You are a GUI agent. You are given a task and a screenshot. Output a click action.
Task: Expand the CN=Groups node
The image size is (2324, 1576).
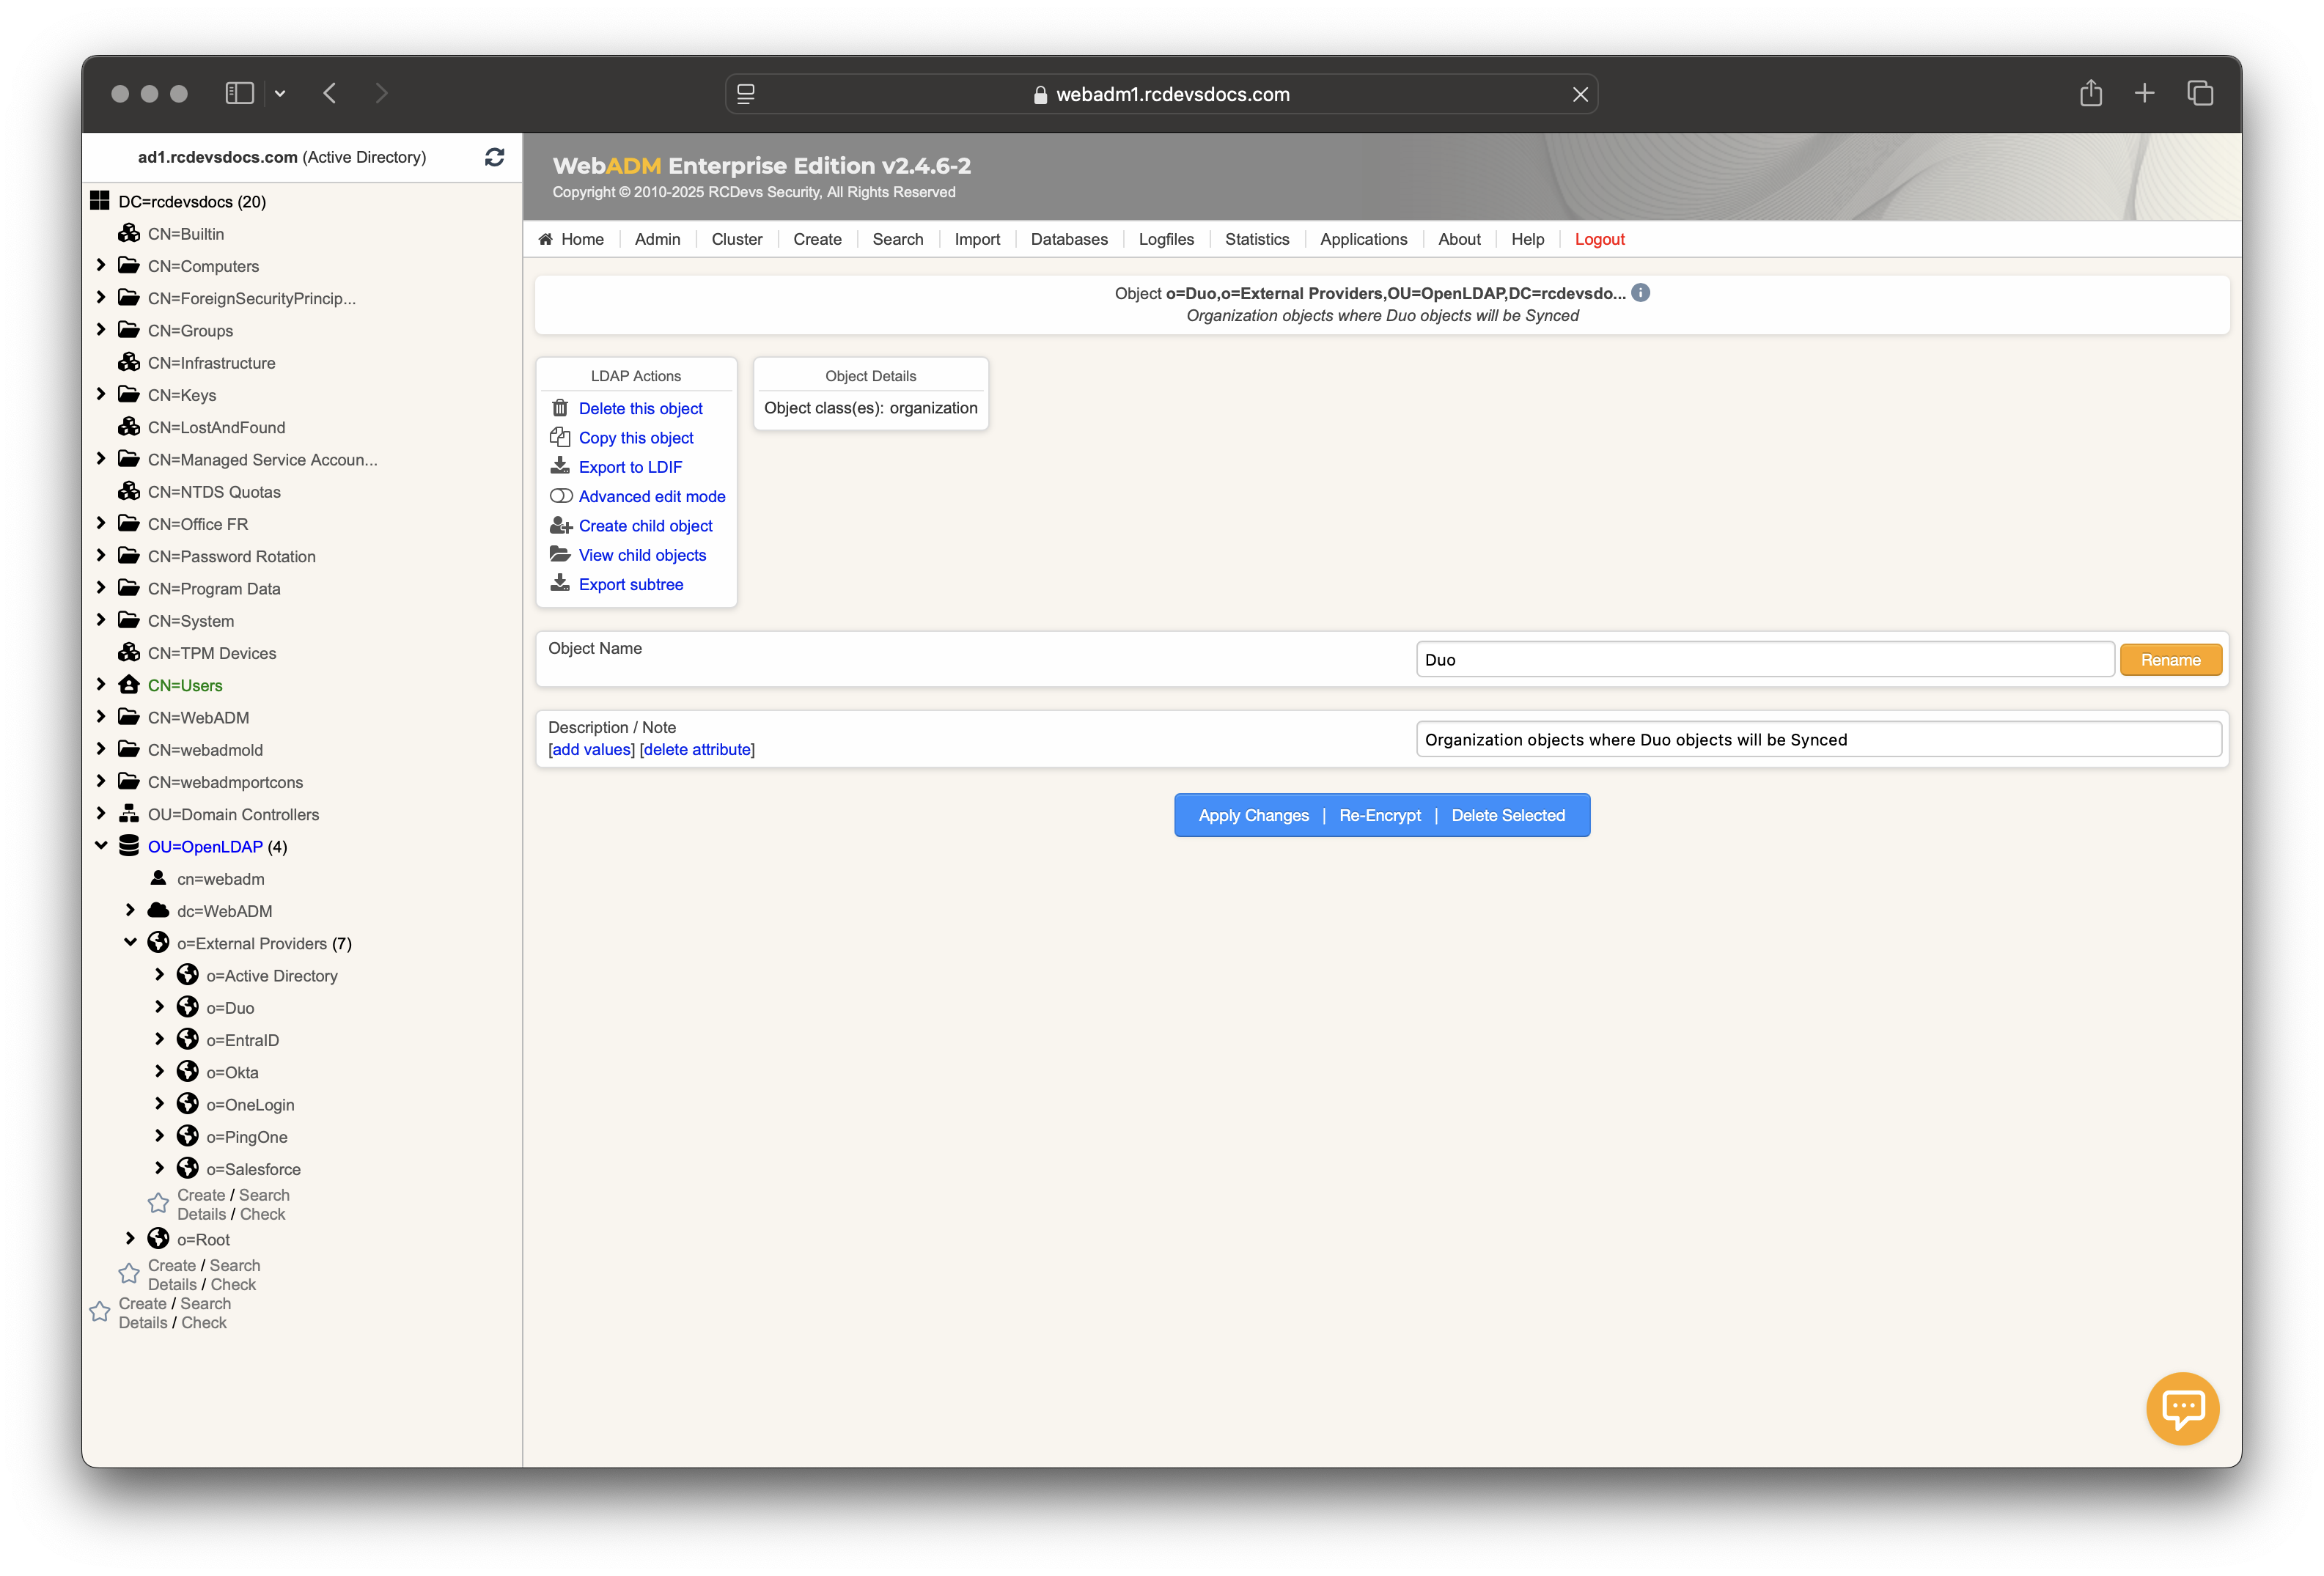click(x=101, y=329)
